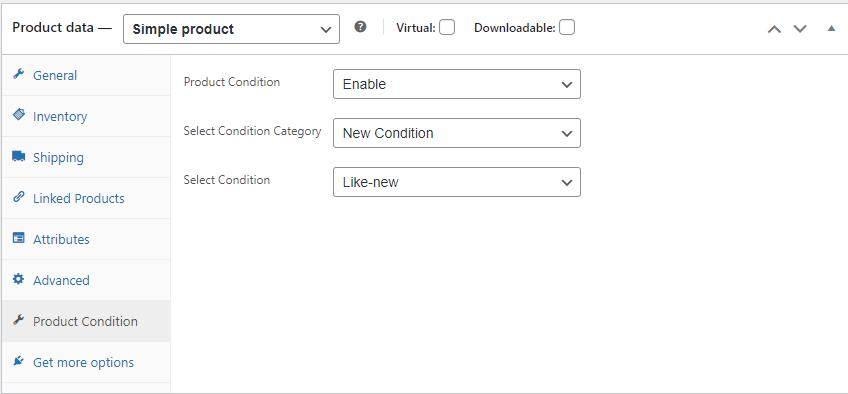This screenshot has width=848, height=394.
Task: Open the Linked Products tab
Action: click(86, 198)
